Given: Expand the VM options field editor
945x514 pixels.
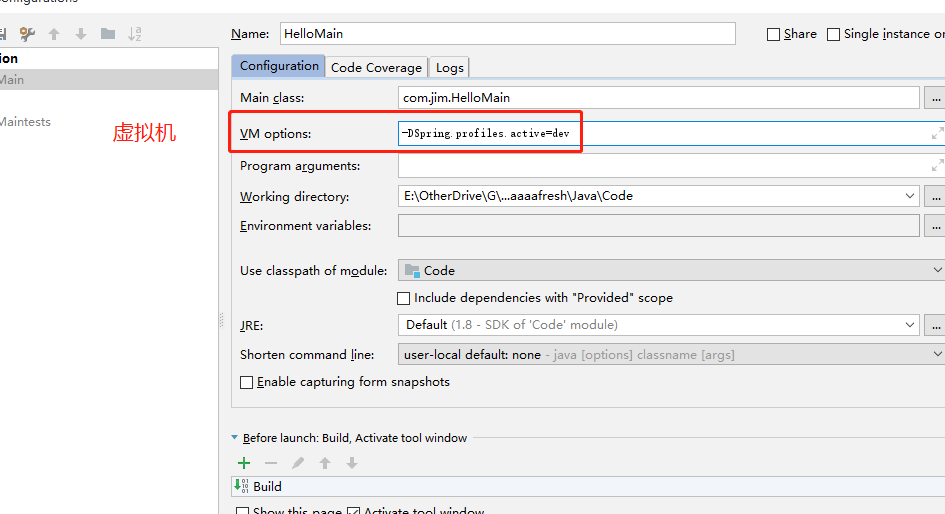Looking at the screenshot, I should point(937,133).
